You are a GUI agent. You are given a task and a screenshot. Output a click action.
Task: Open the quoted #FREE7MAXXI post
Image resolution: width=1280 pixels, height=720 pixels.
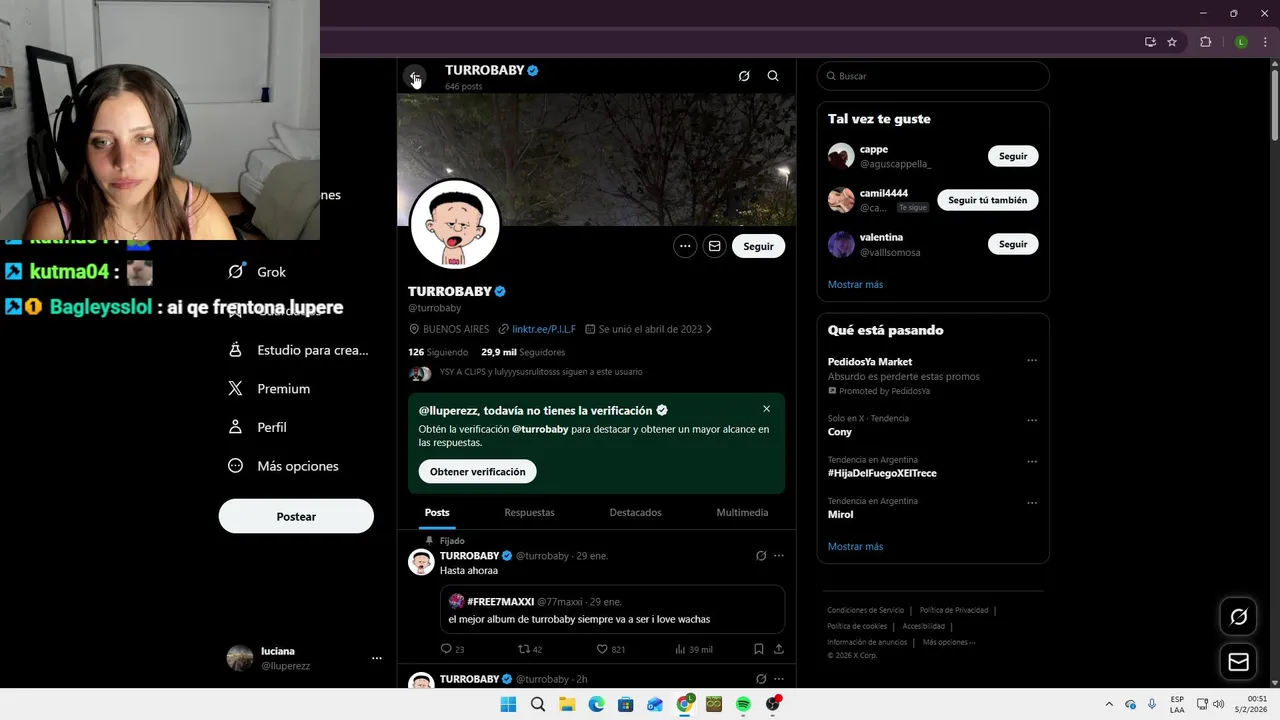[612, 609]
